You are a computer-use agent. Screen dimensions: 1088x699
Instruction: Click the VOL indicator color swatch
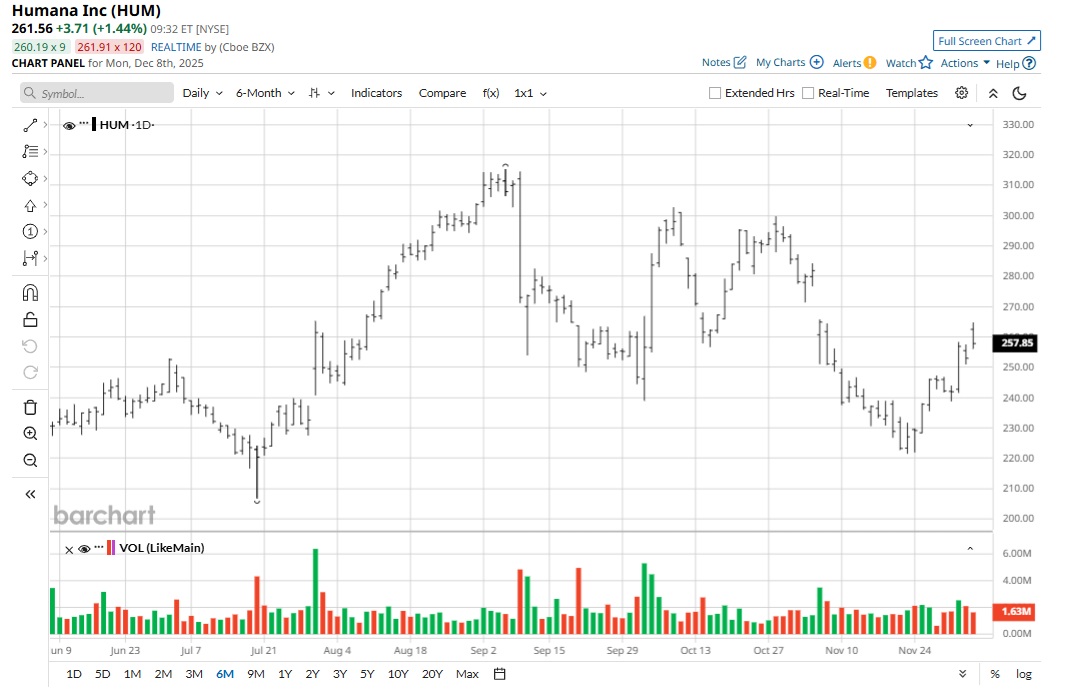111,548
